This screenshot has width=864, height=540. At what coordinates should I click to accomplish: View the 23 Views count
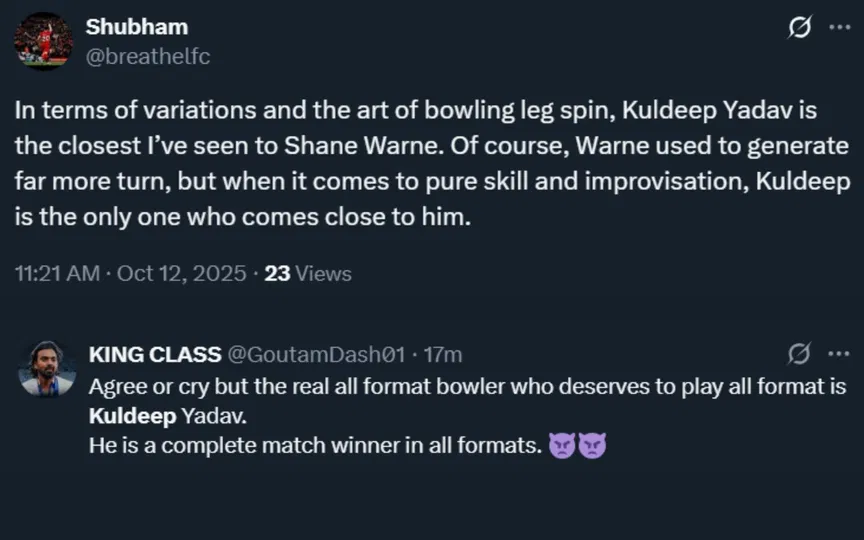308,273
